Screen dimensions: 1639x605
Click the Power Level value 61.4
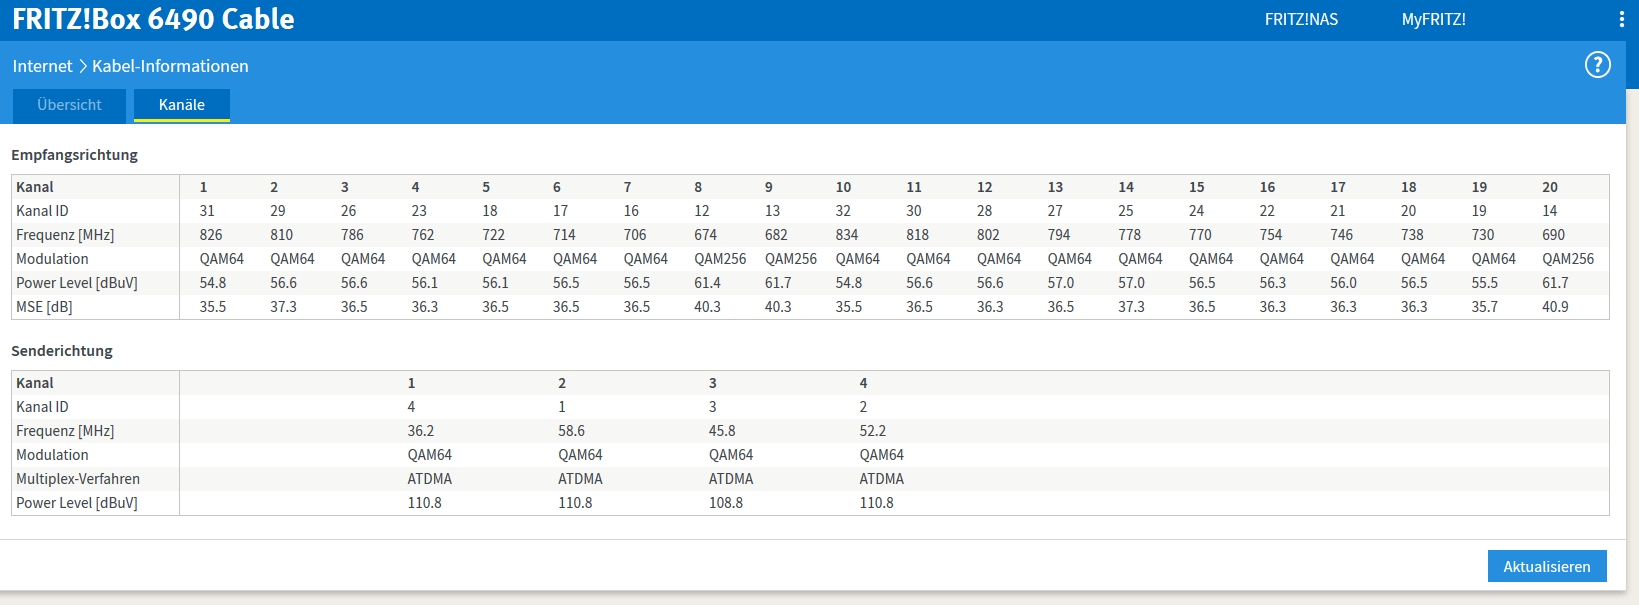click(x=708, y=283)
